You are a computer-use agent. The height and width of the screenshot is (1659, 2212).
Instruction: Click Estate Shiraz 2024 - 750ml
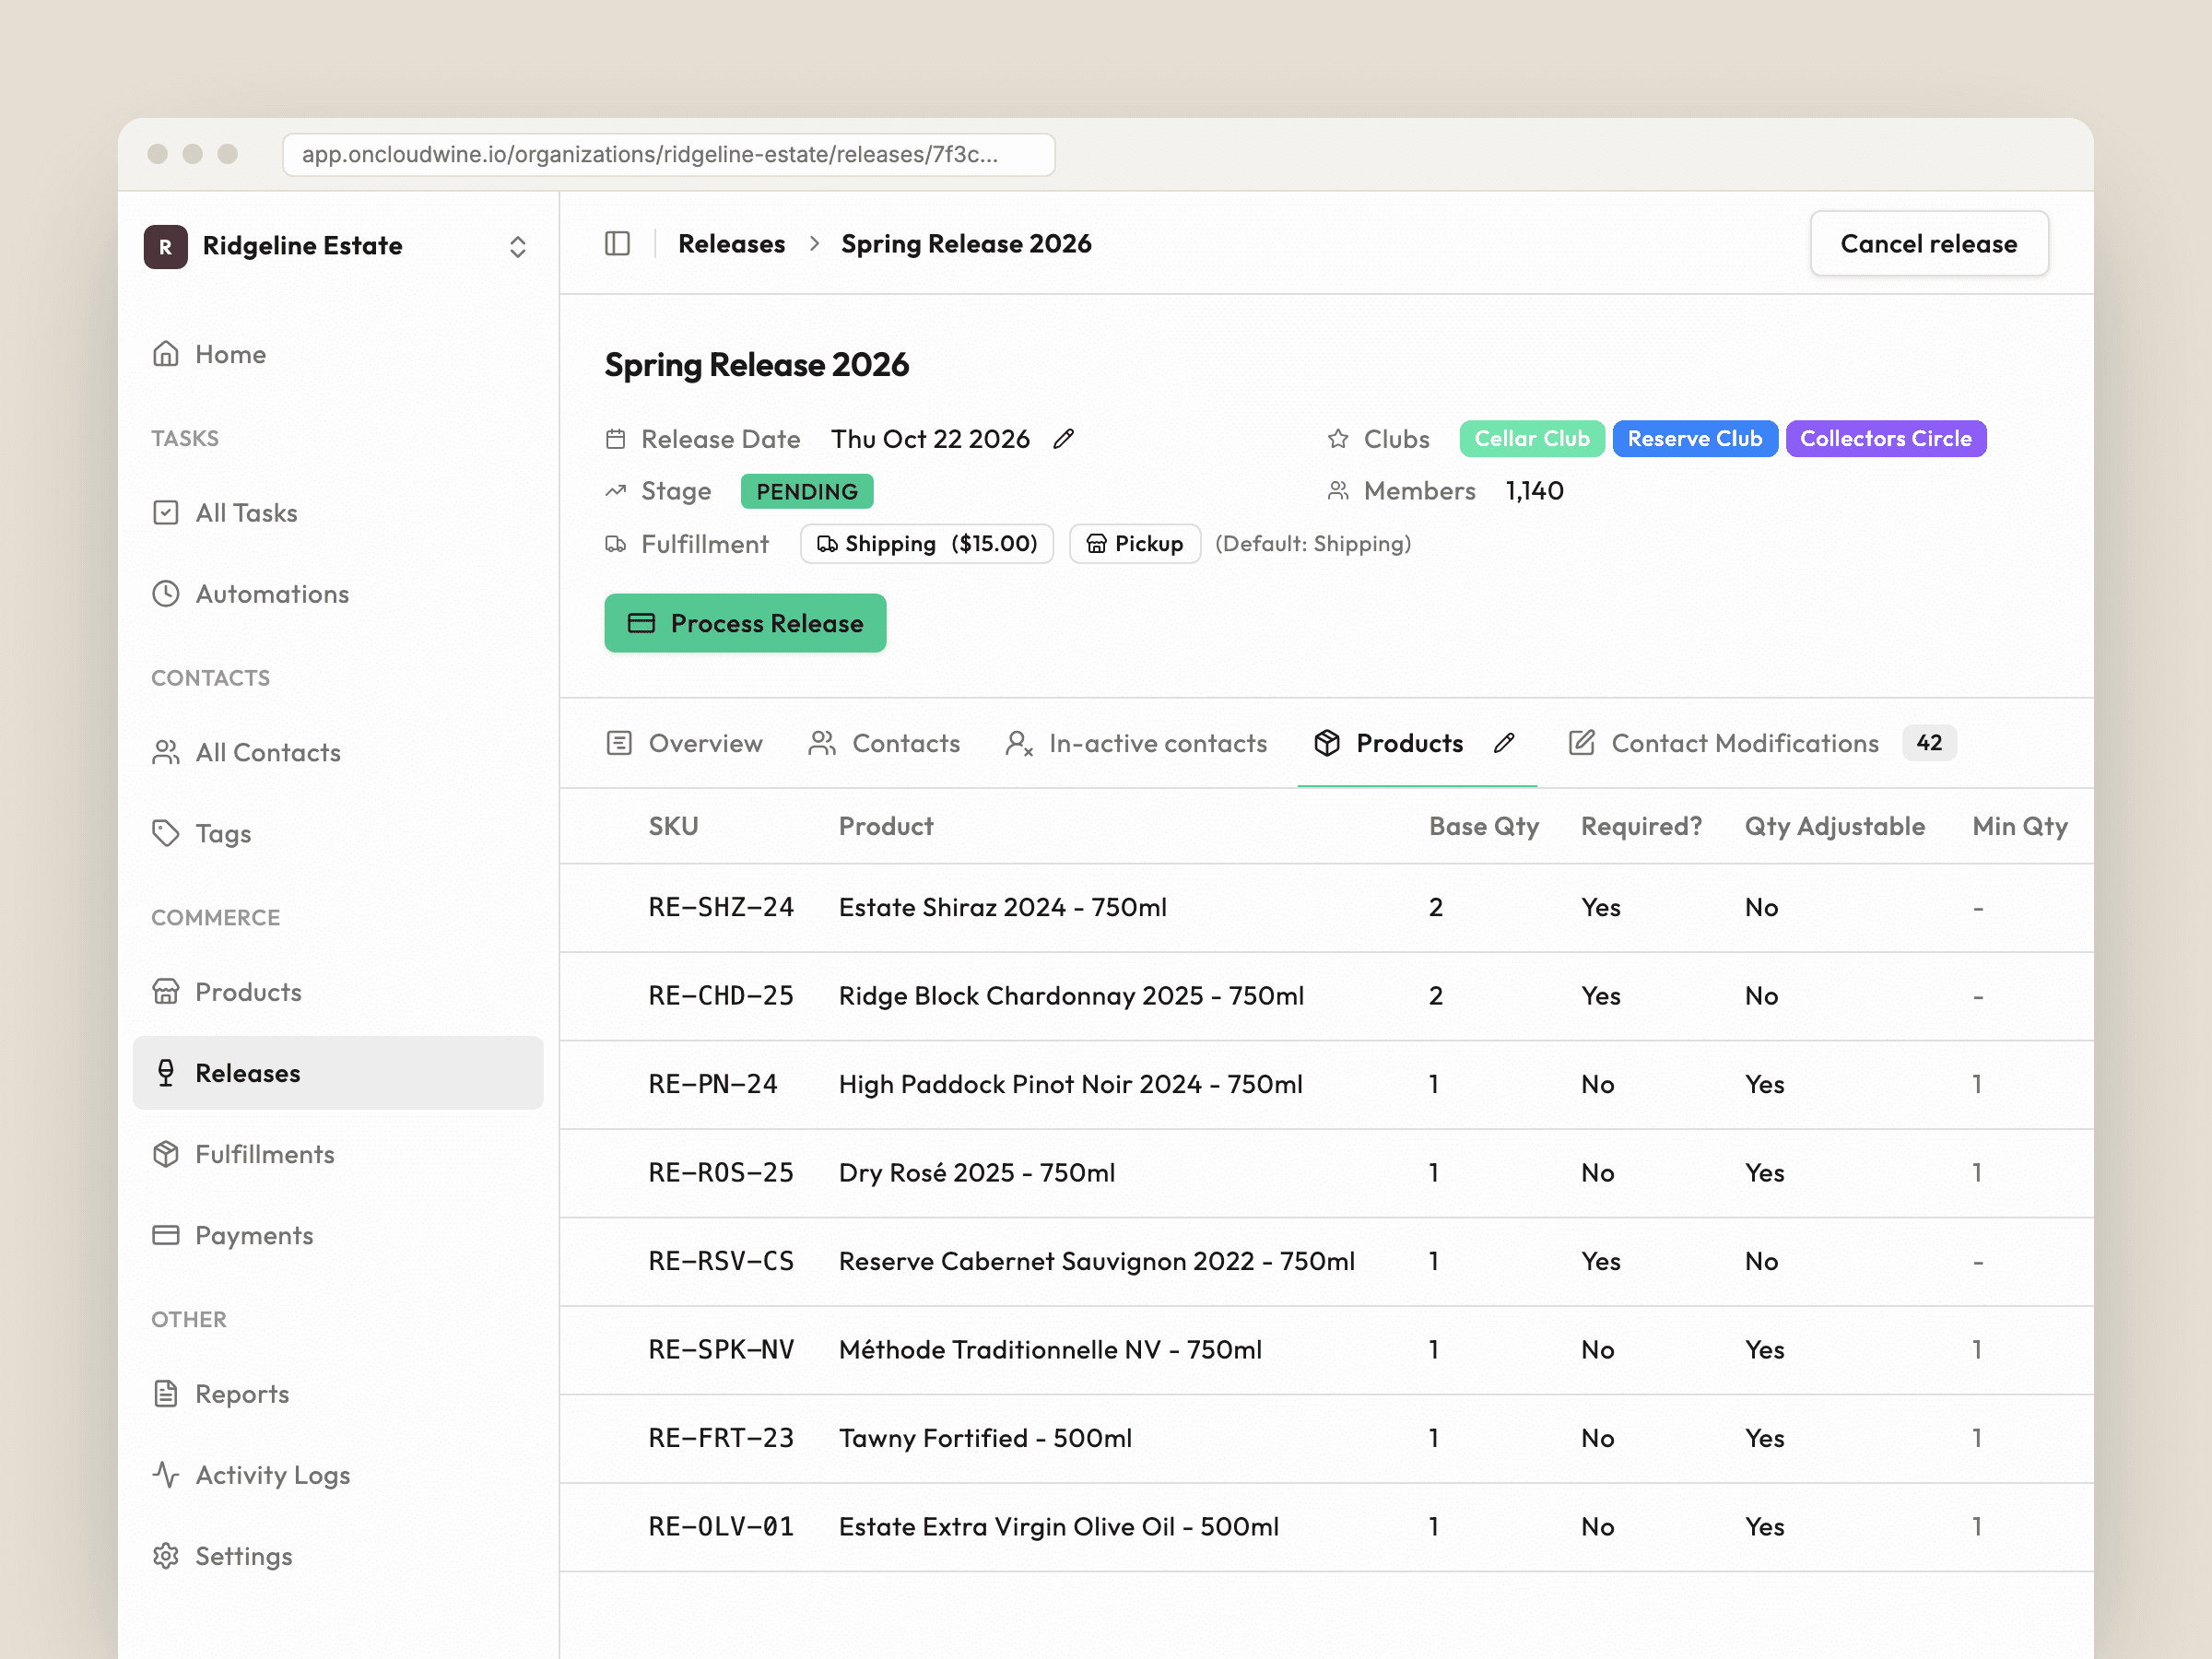[1003, 907]
